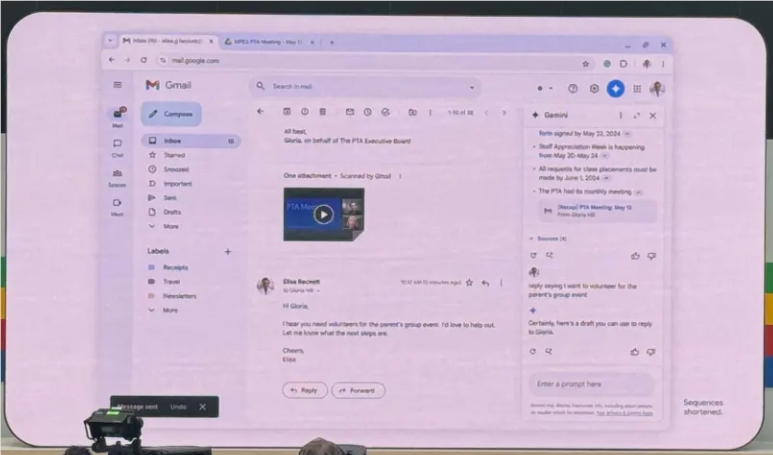Open the Gemini side panel star icon
Screen dimensions: 773x455
(616, 88)
